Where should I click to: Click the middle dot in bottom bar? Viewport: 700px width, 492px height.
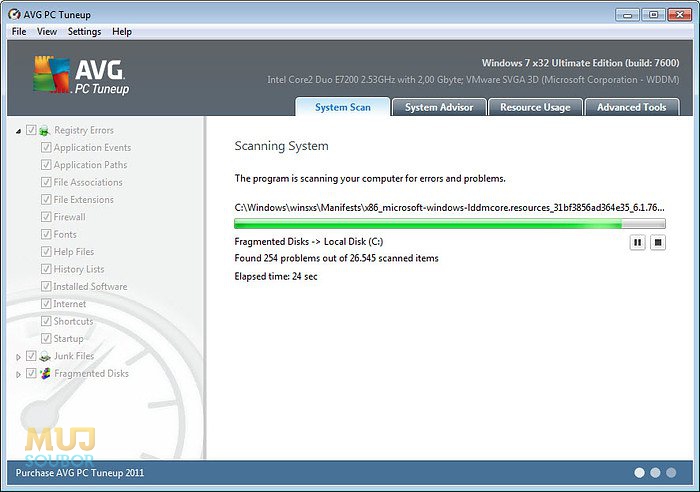(655, 473)
